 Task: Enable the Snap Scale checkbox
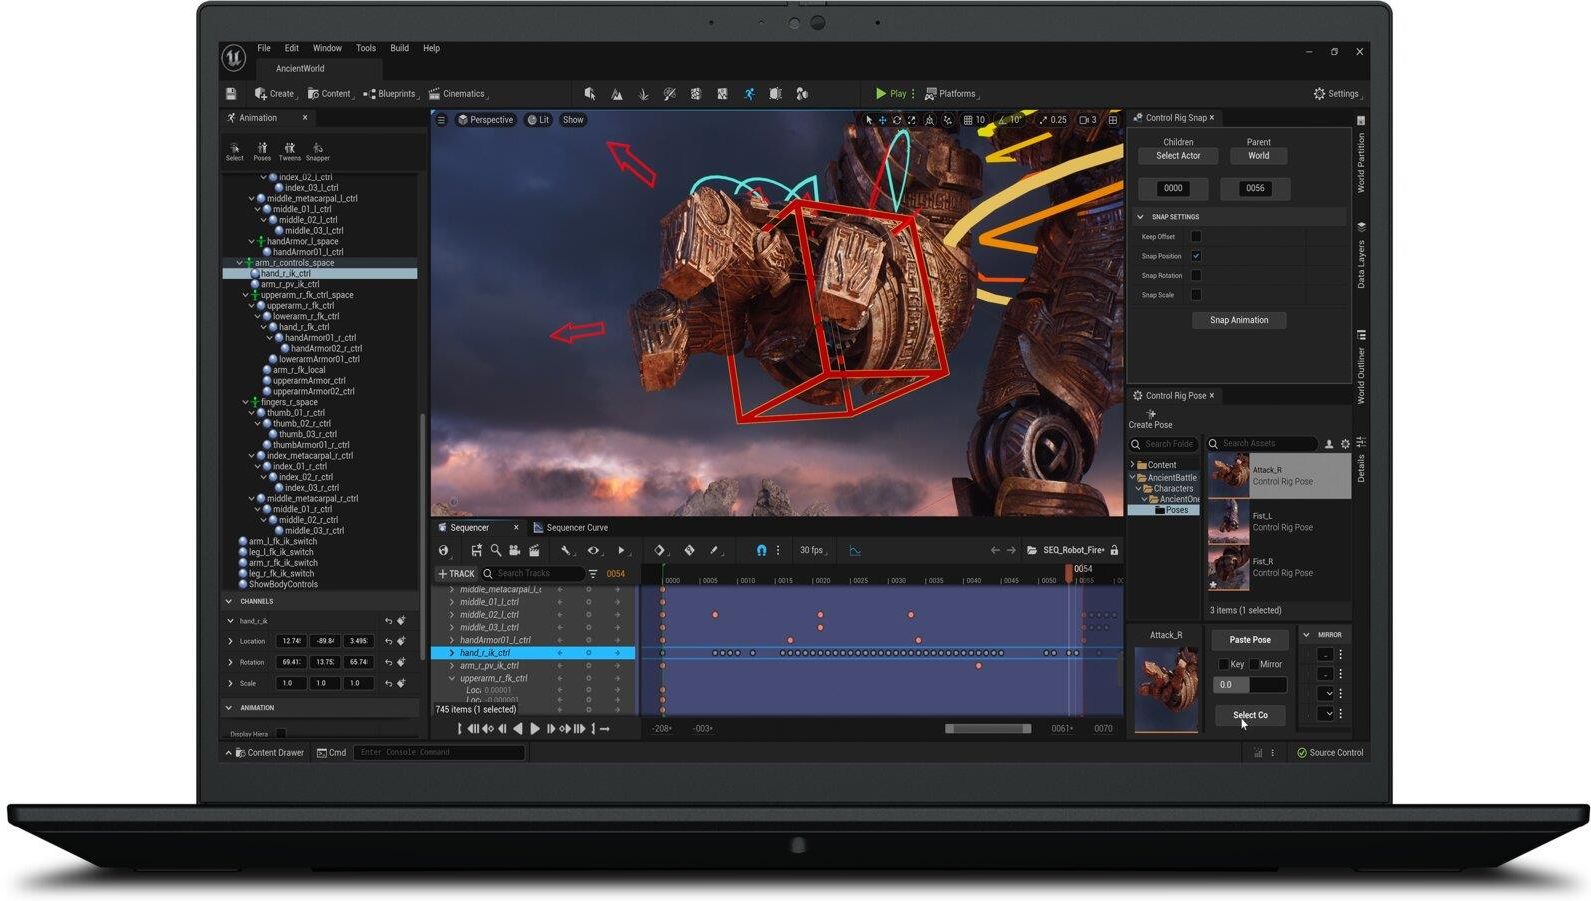tap(1196, 295)
